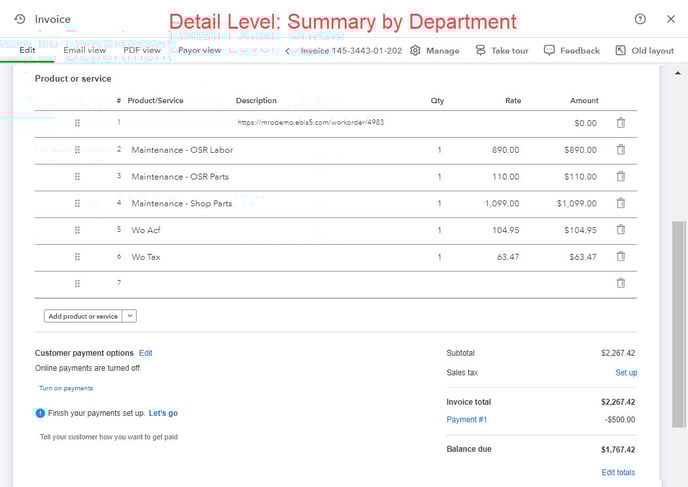Click Turn on payments link
688x487 pixels.
pos(66,388)
